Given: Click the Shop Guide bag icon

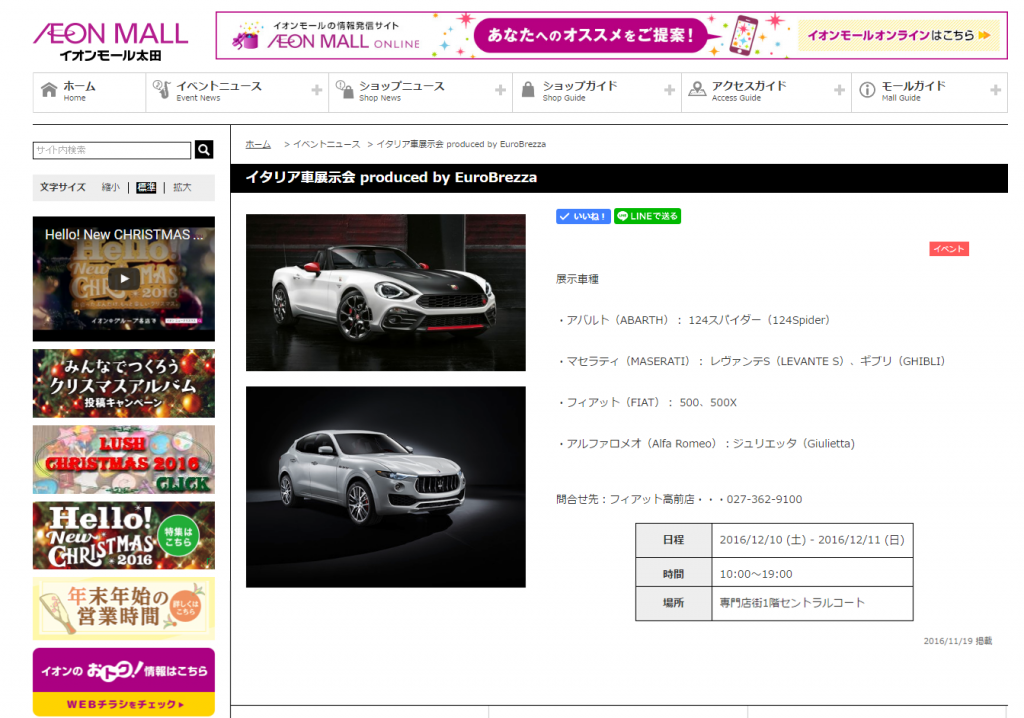Looking at the screenshot, I should pos(528,90).
